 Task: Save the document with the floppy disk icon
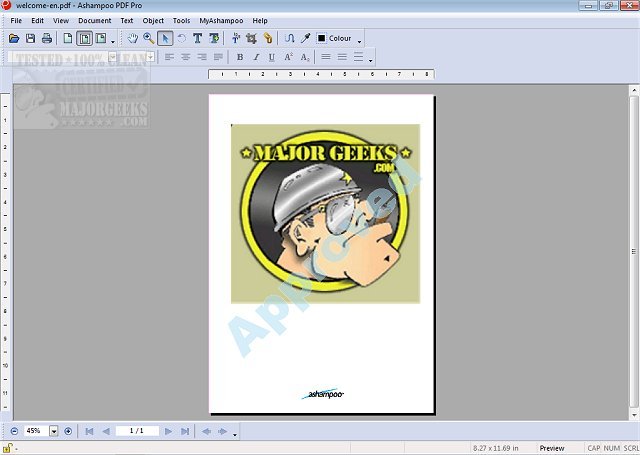(30, 38)
